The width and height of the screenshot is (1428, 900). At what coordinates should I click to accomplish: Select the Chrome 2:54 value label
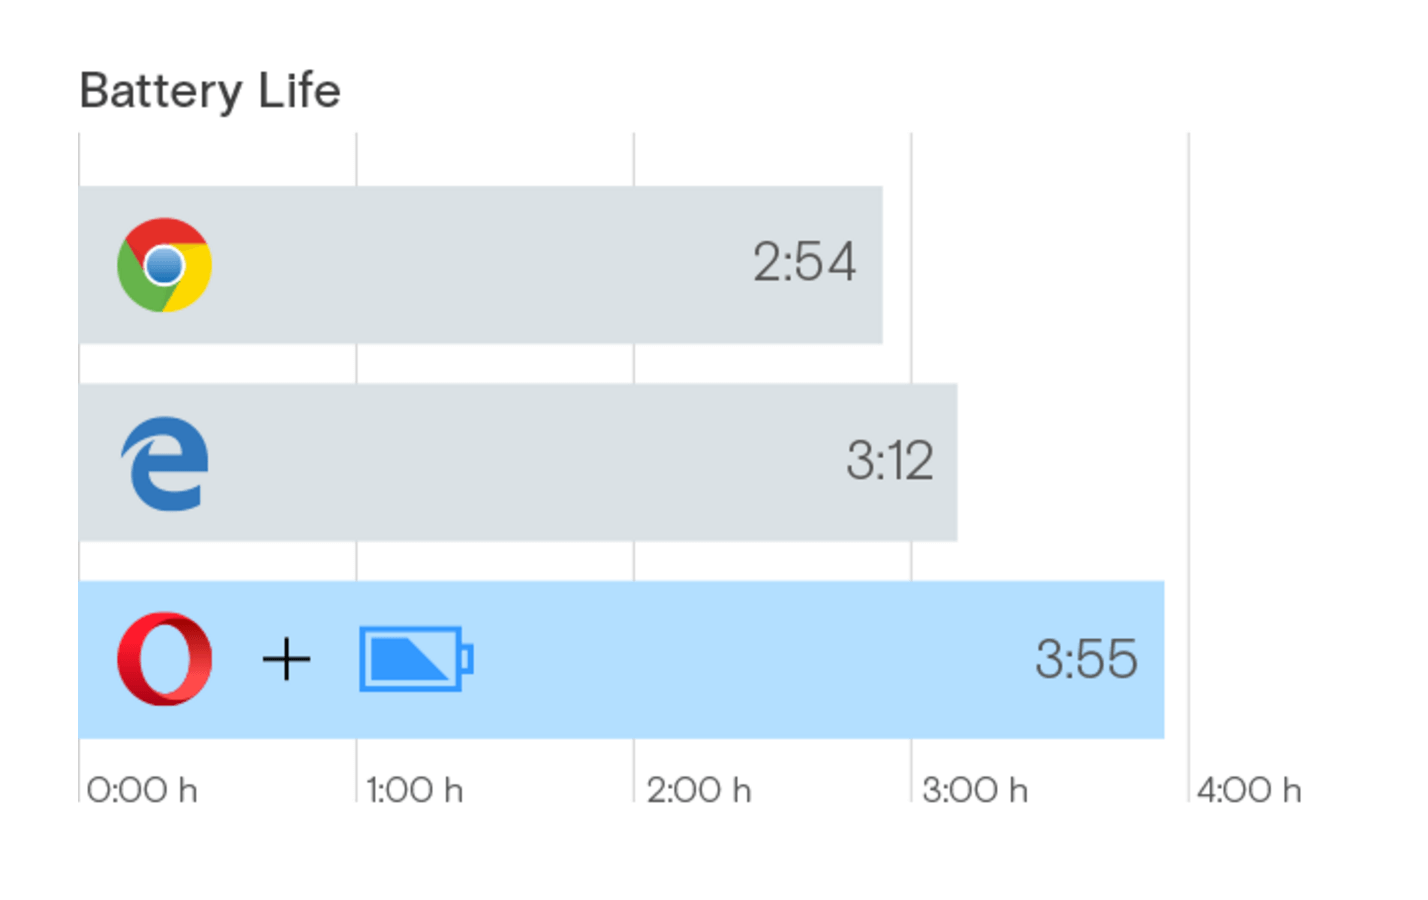pos(804,262)
